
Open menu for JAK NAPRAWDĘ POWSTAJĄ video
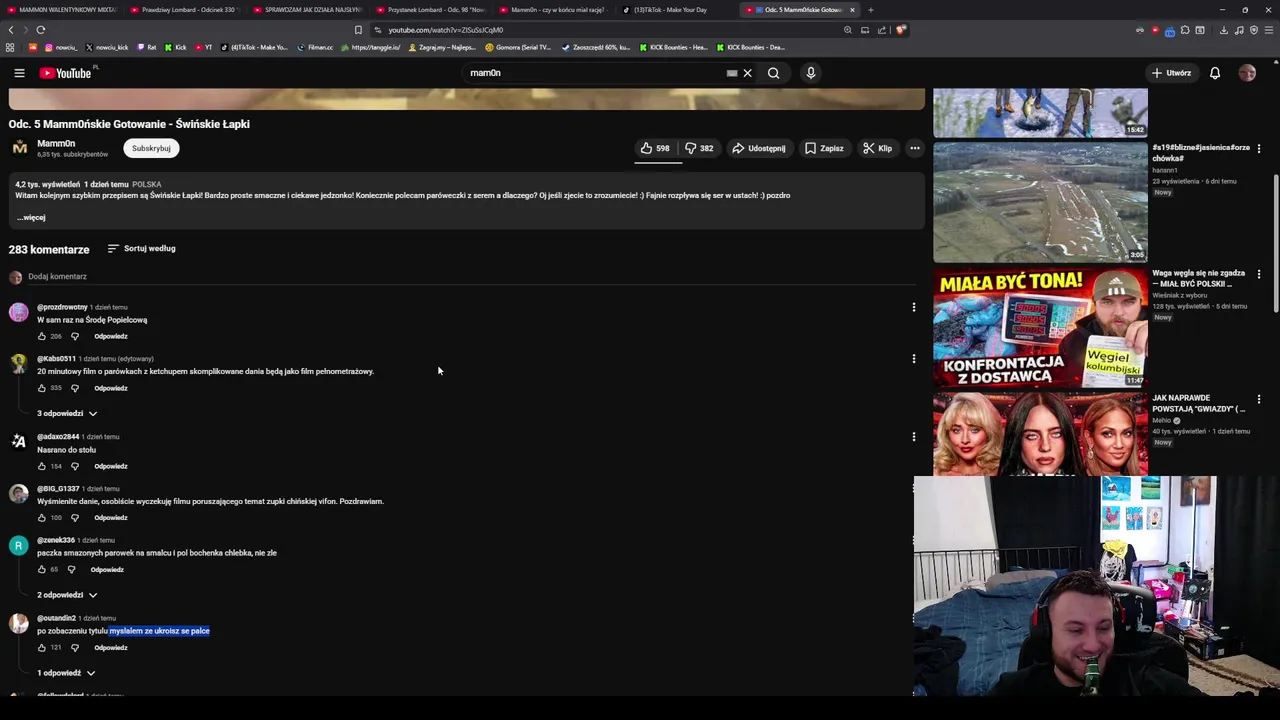[1259, 399]
